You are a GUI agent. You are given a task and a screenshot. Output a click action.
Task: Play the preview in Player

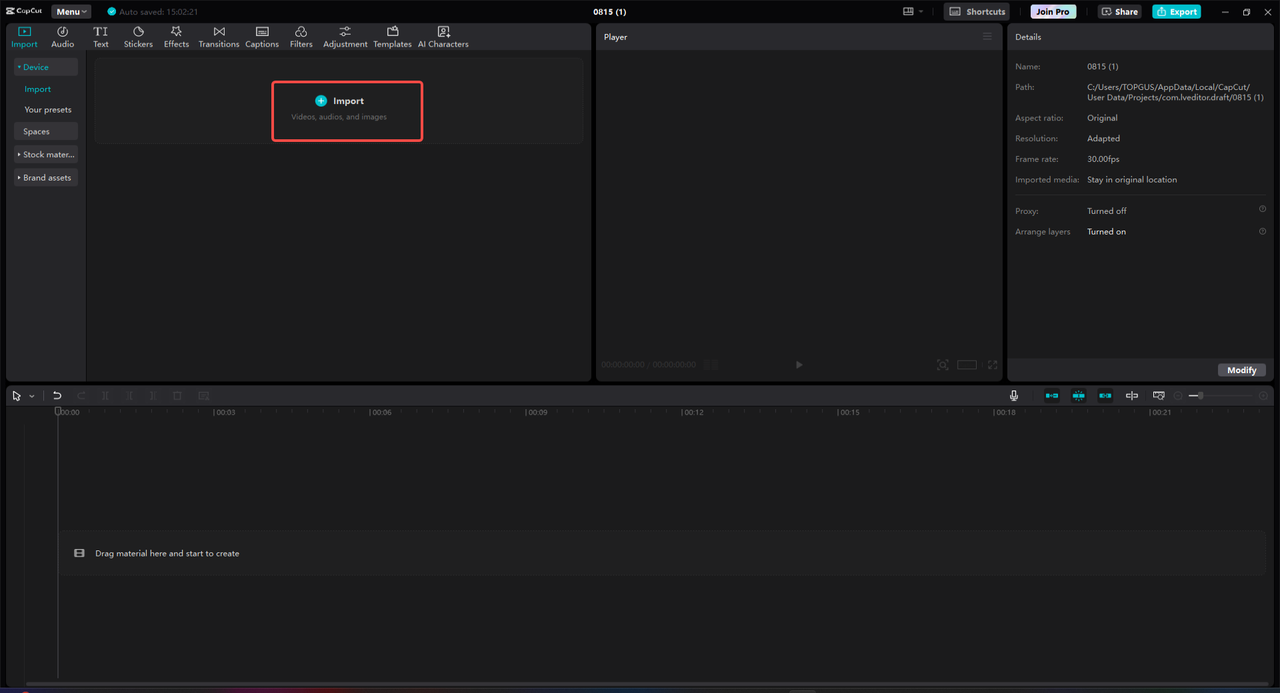799,365
